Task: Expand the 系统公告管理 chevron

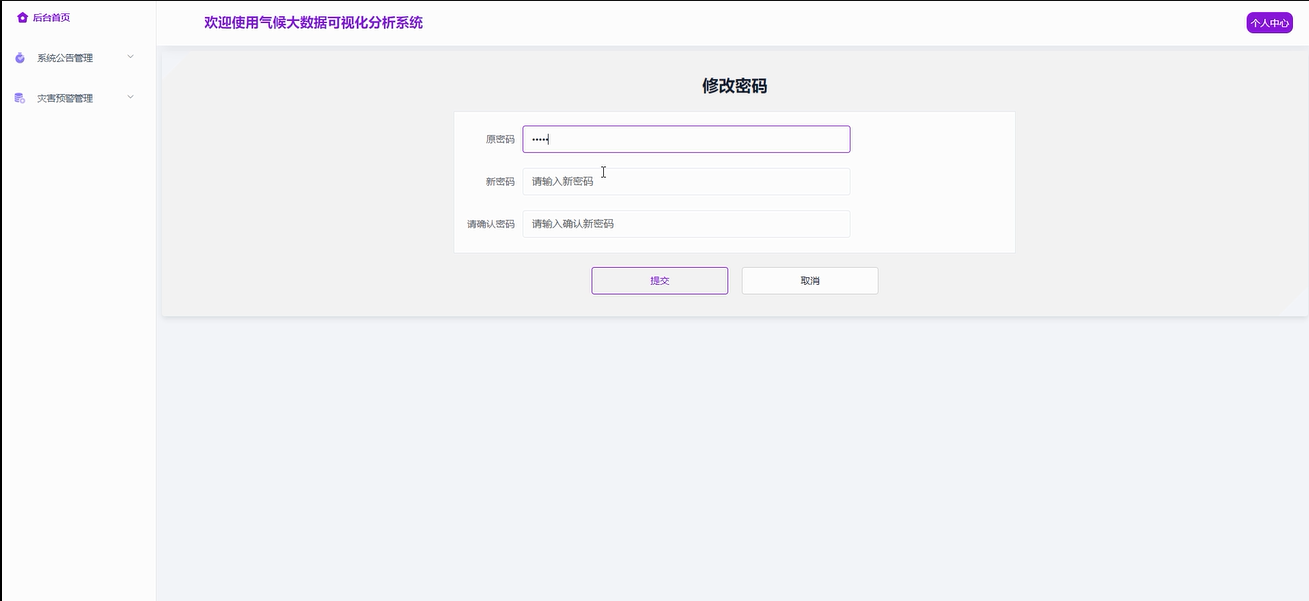Action: (x=130, y=57)
